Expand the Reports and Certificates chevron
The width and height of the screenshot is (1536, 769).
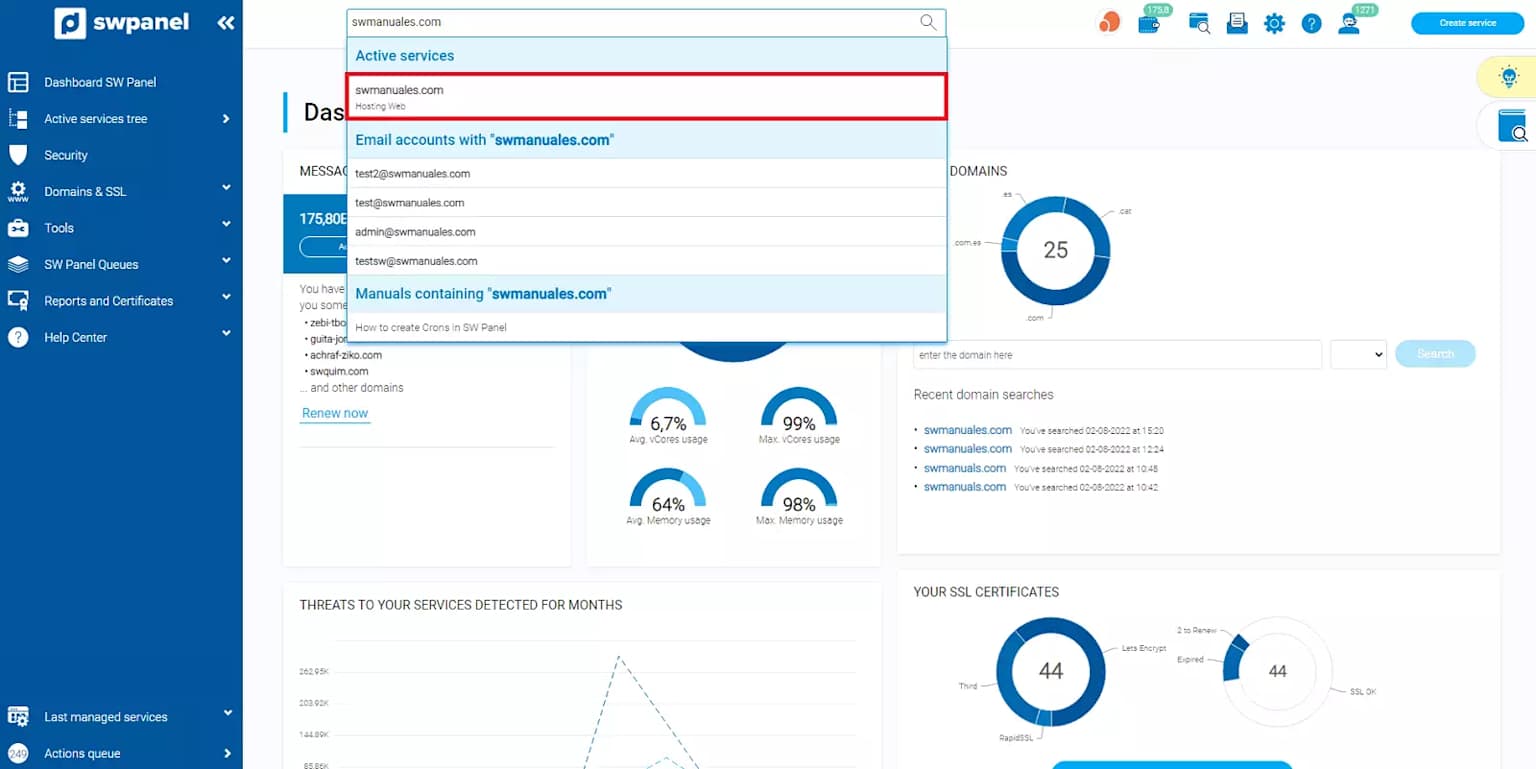pos(226,297)
